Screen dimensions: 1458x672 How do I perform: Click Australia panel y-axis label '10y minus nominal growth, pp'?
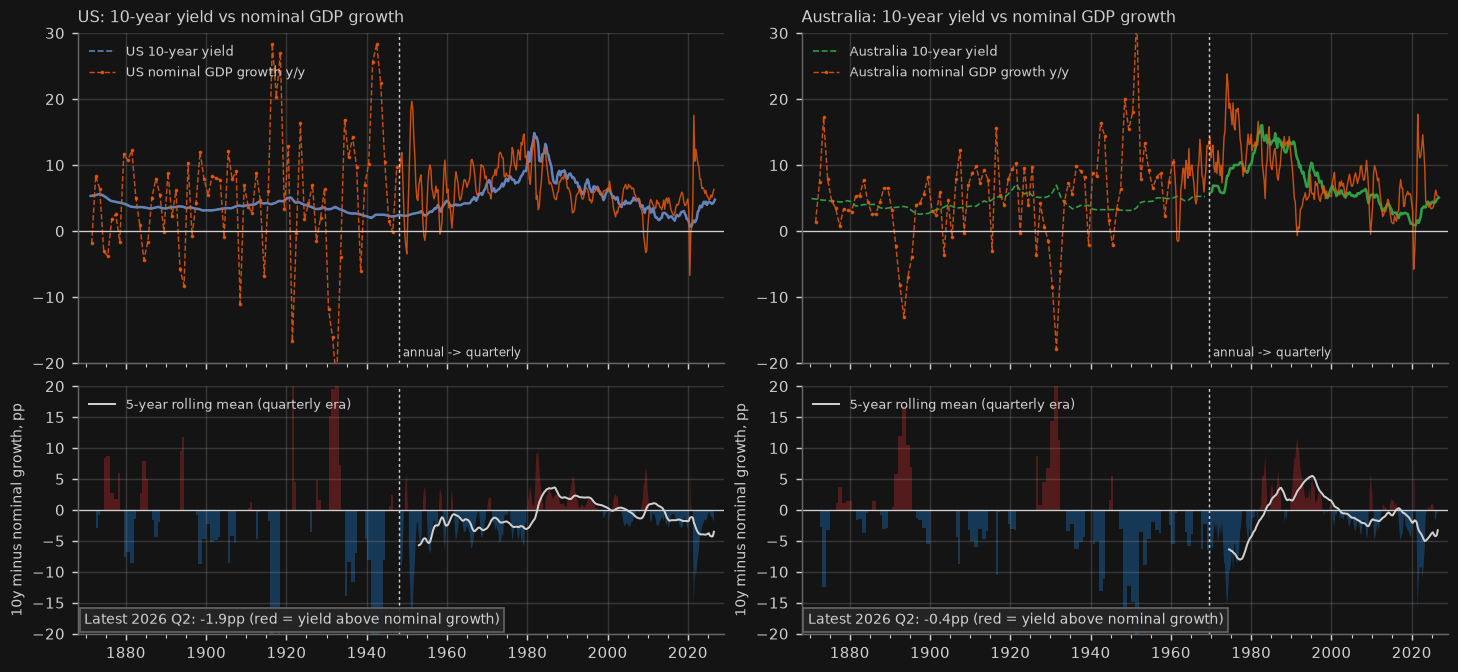coord(742,511)
